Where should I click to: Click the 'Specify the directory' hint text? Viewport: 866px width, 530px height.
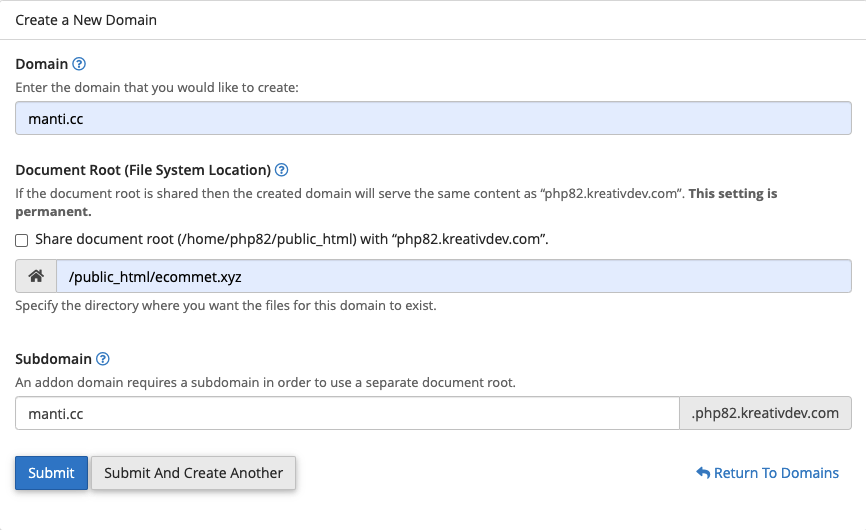(226, 306)
